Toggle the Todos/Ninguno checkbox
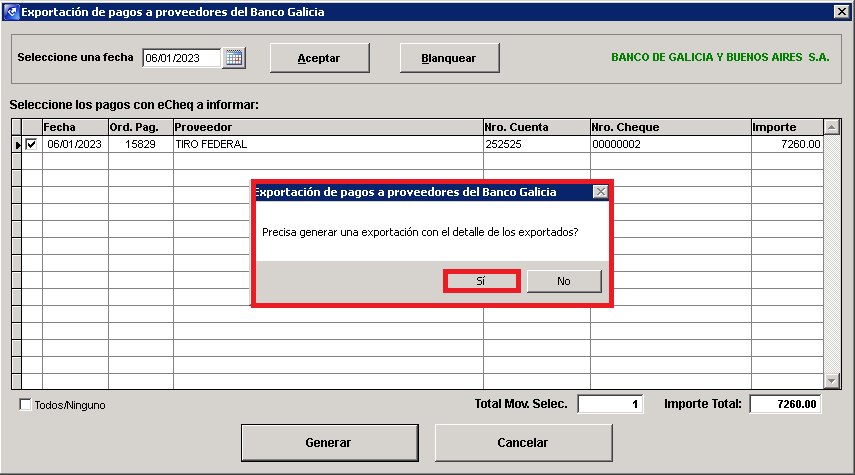 25,405
